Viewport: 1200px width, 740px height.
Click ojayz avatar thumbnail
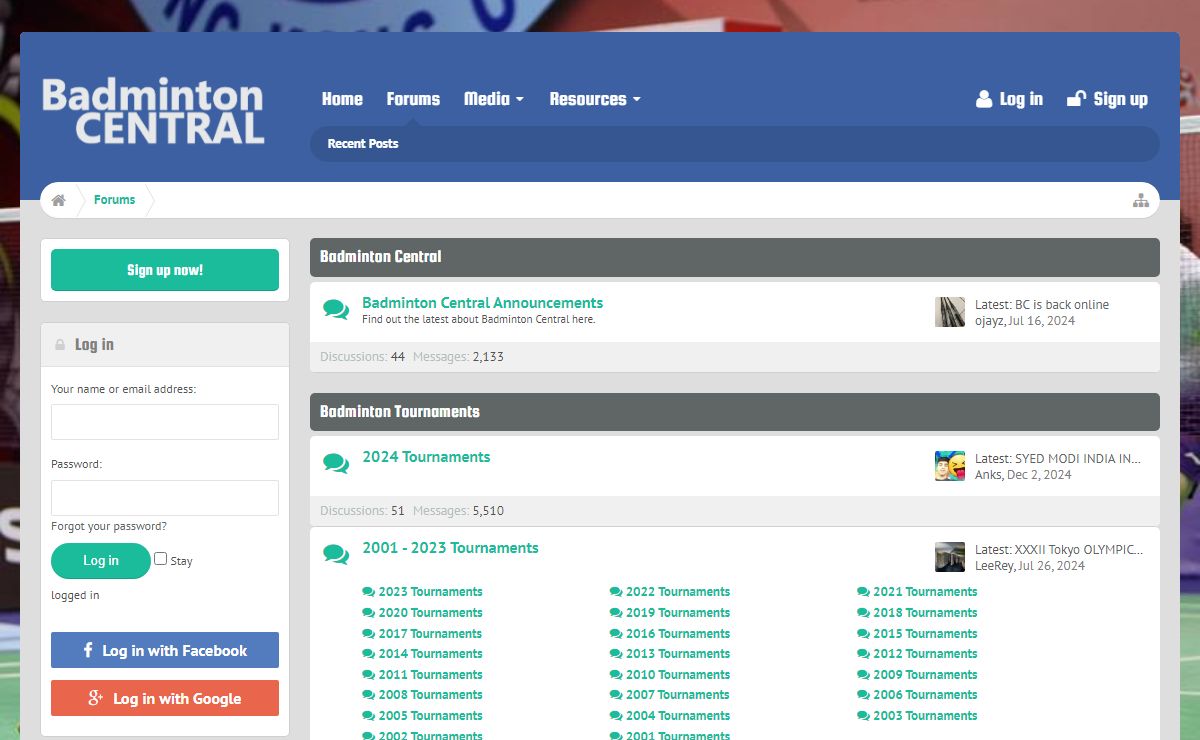[950, 312]
